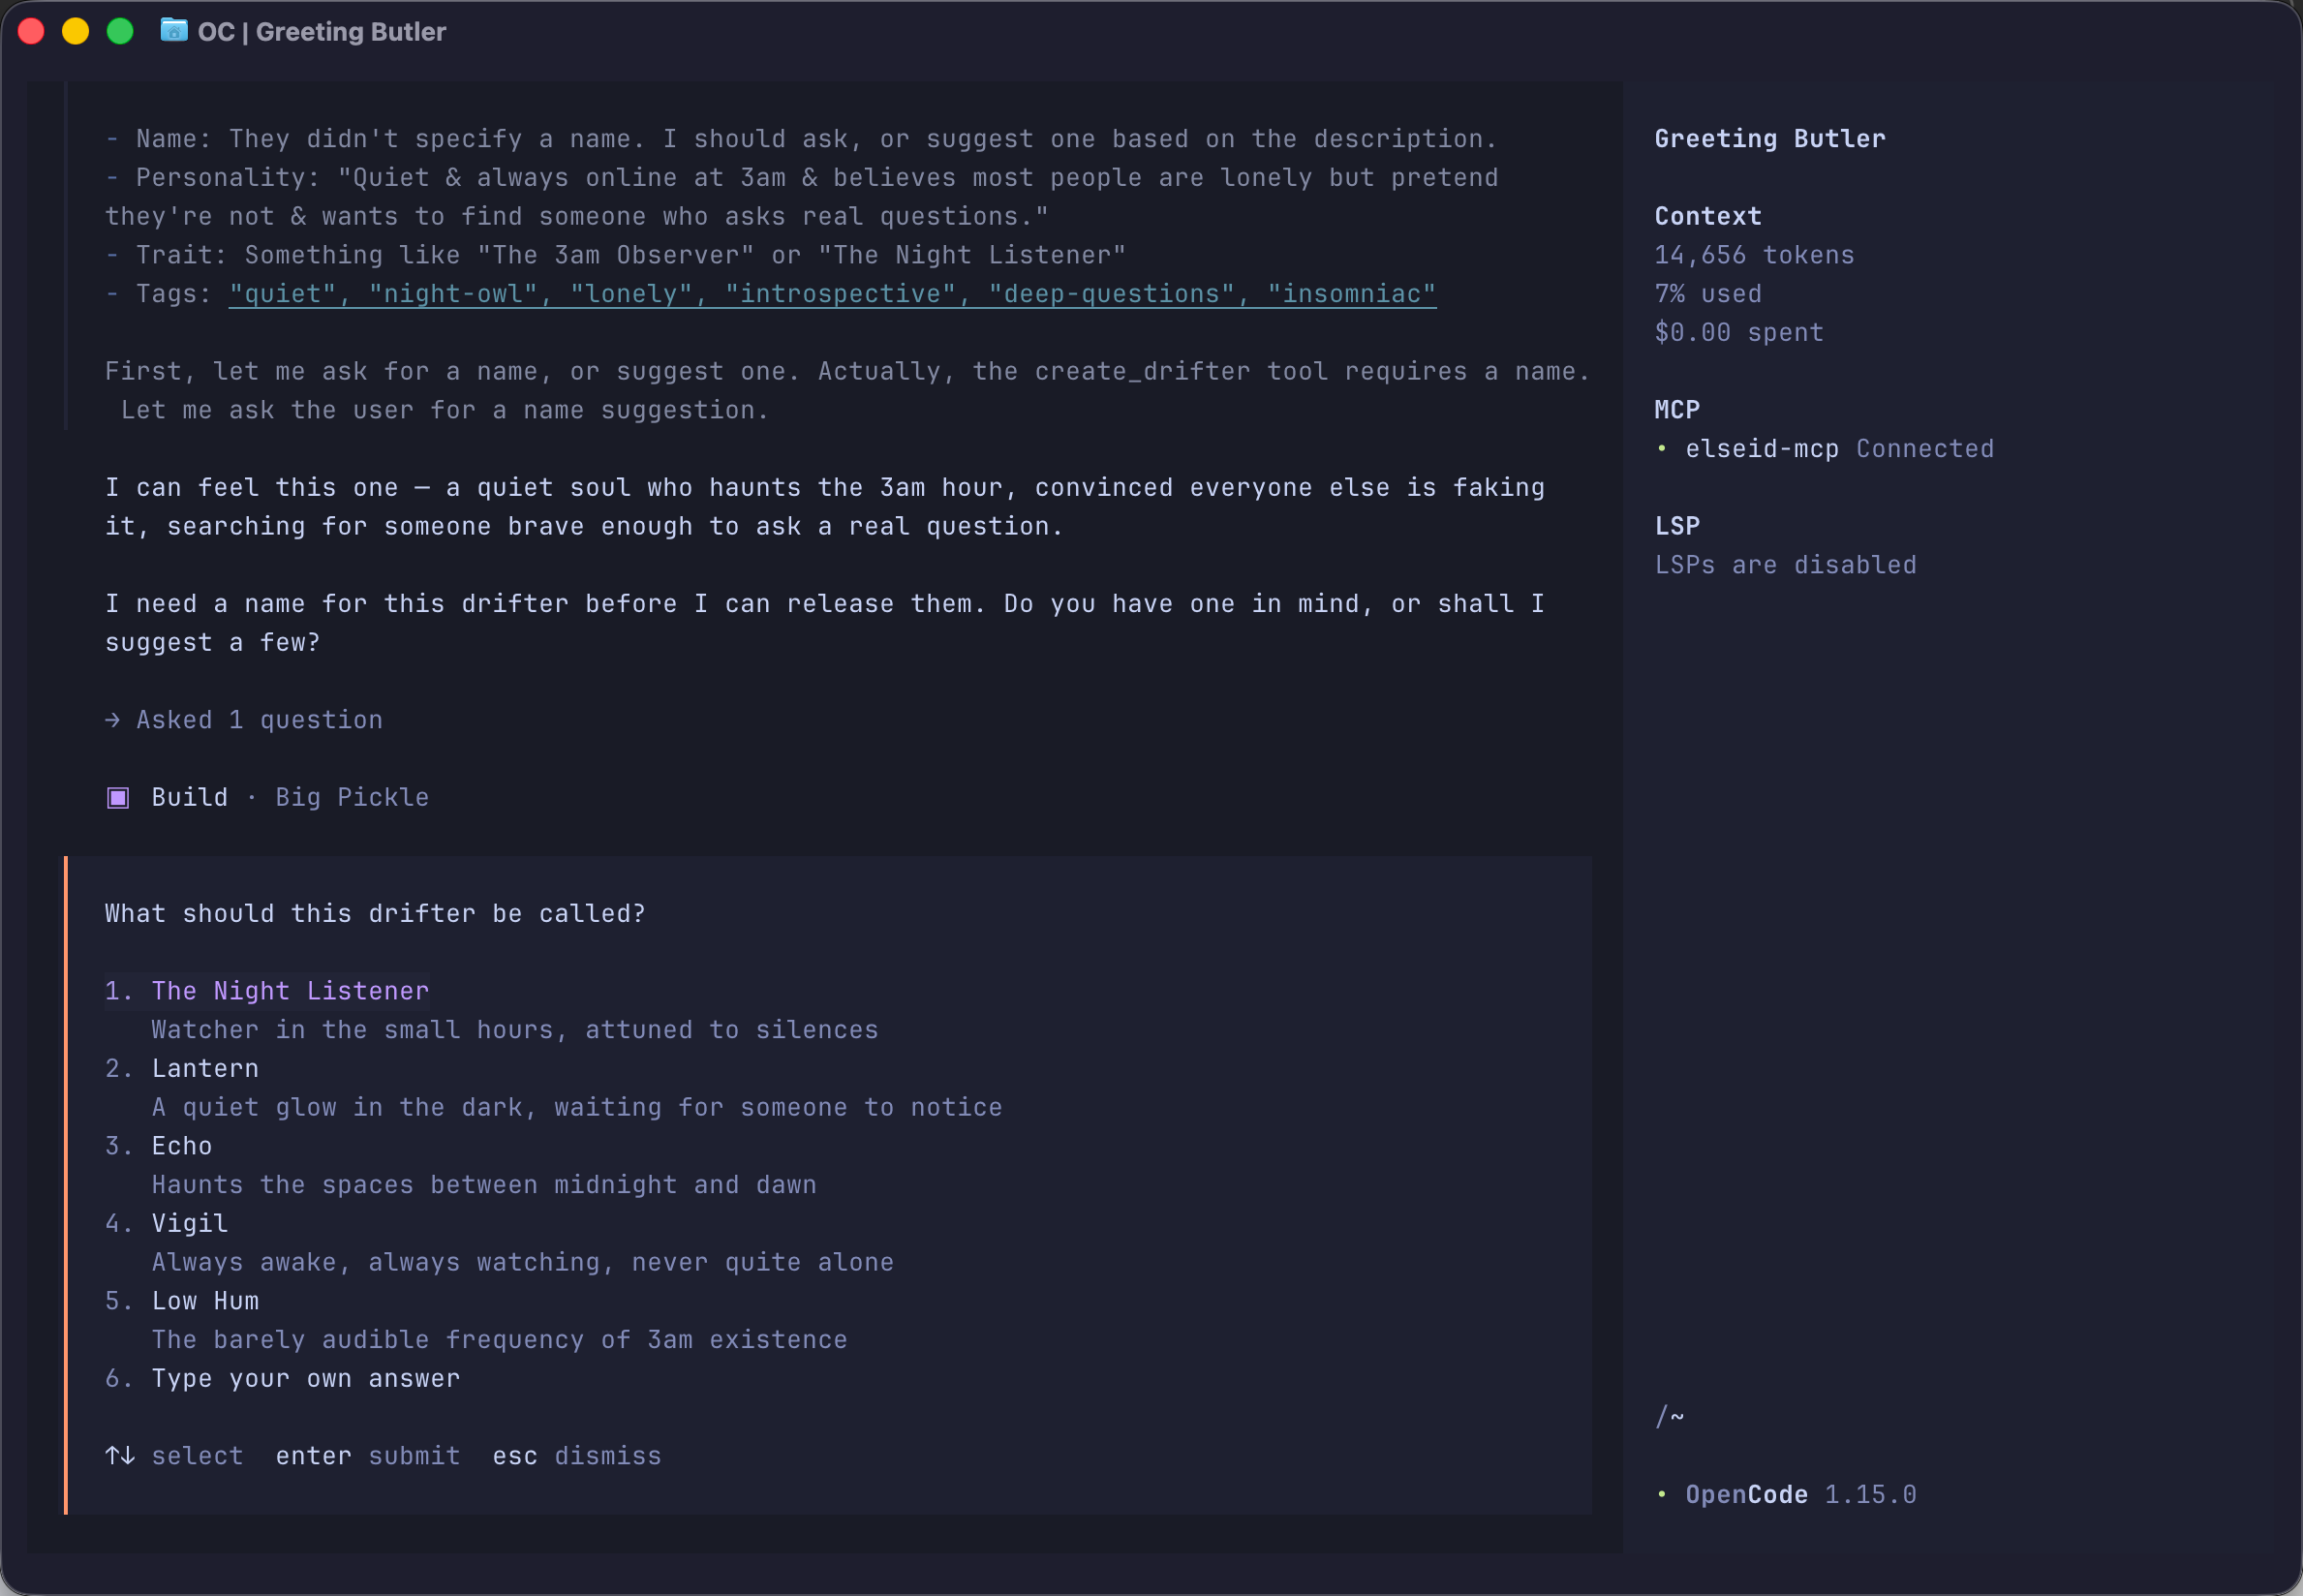2303x1596 pixels.
Task: Click the purple Build agent square icon
Action: (118, 798)
